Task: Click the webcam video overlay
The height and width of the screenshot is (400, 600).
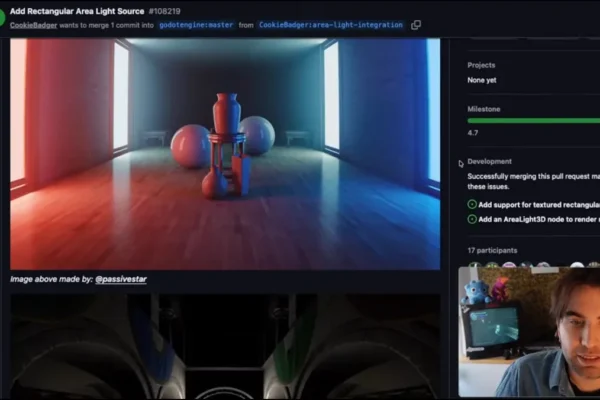Action: (528, 331)
